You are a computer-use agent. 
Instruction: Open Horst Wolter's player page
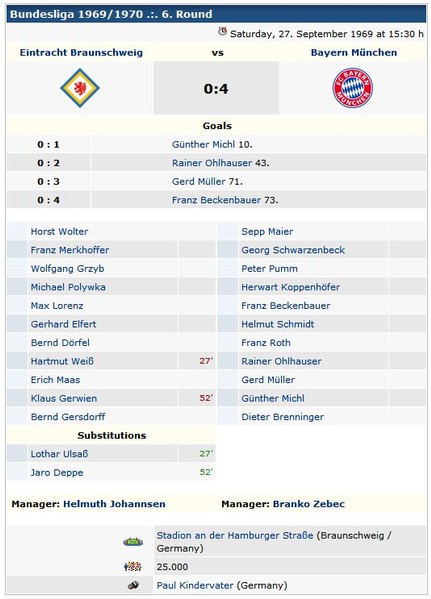click(x=59, y=232)
